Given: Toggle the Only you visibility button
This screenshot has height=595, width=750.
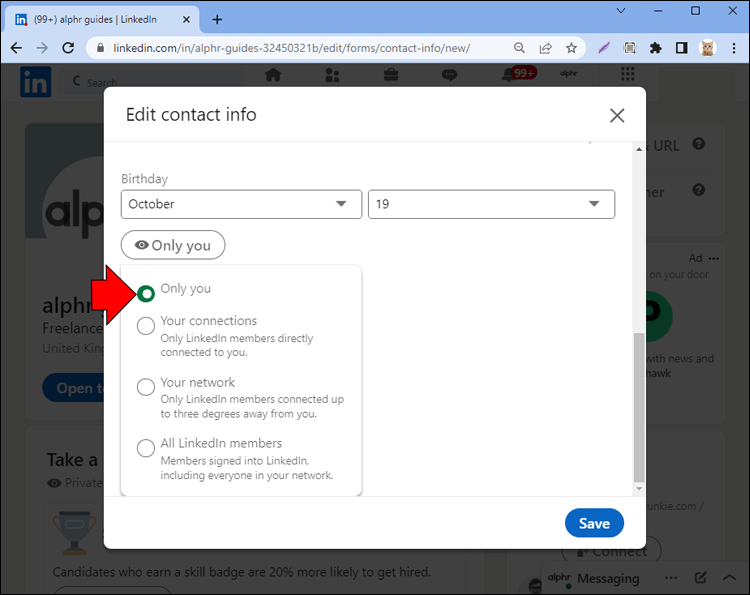Looking at the screenshot, I should point(173,245).
